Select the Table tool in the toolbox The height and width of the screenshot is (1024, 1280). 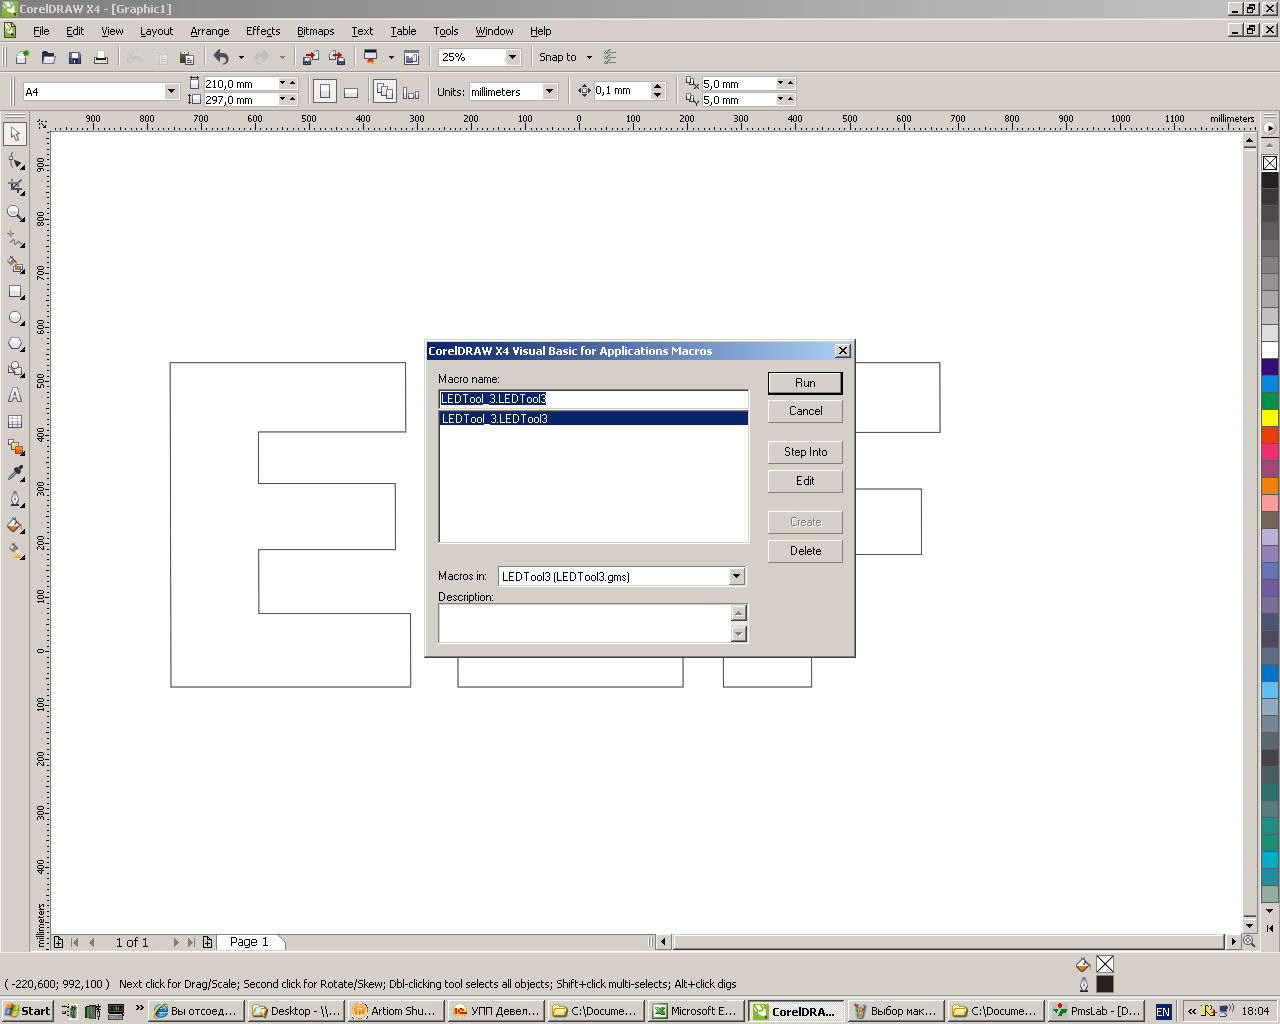[15, 421]
